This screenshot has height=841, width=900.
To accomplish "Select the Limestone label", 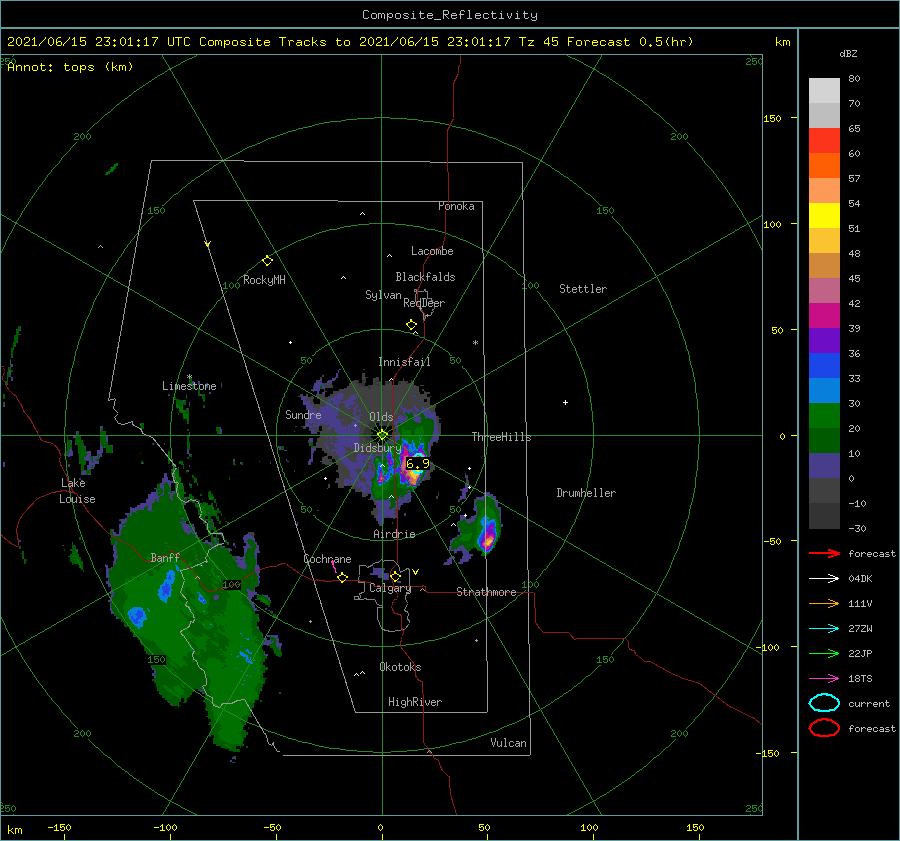I will point(189,386).
